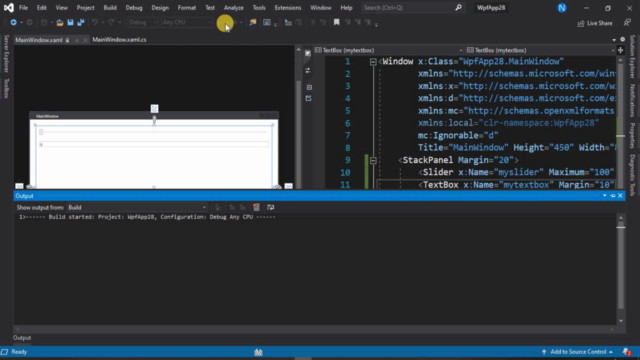This screenshot has width=640, height=360.
Task: Collapse the Window element on line 1
Action: click(373, 62)
